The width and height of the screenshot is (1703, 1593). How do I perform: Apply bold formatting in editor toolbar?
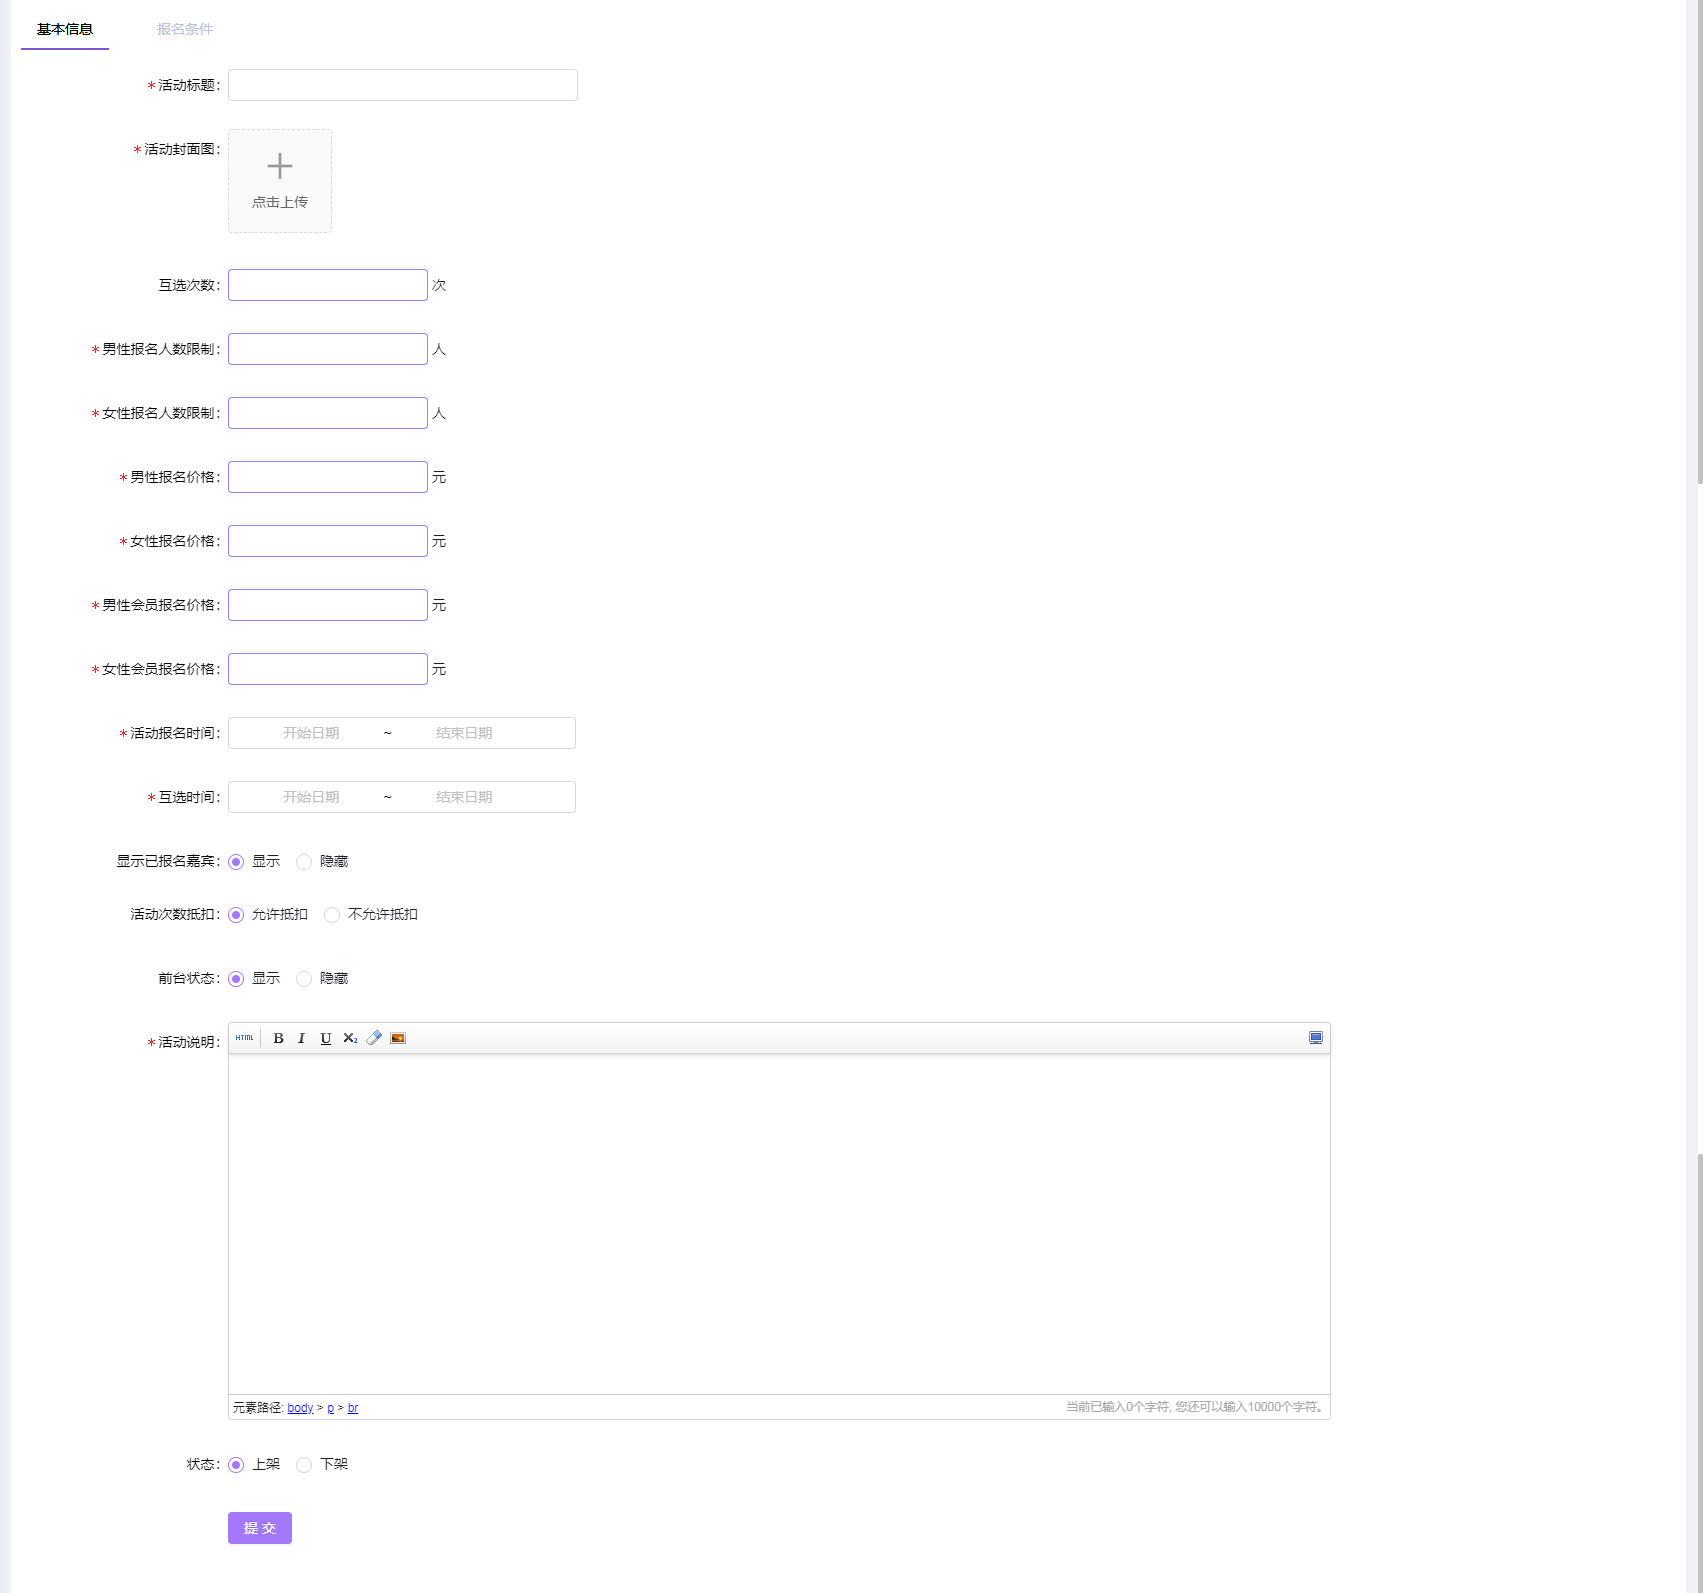coord(278,1038)
